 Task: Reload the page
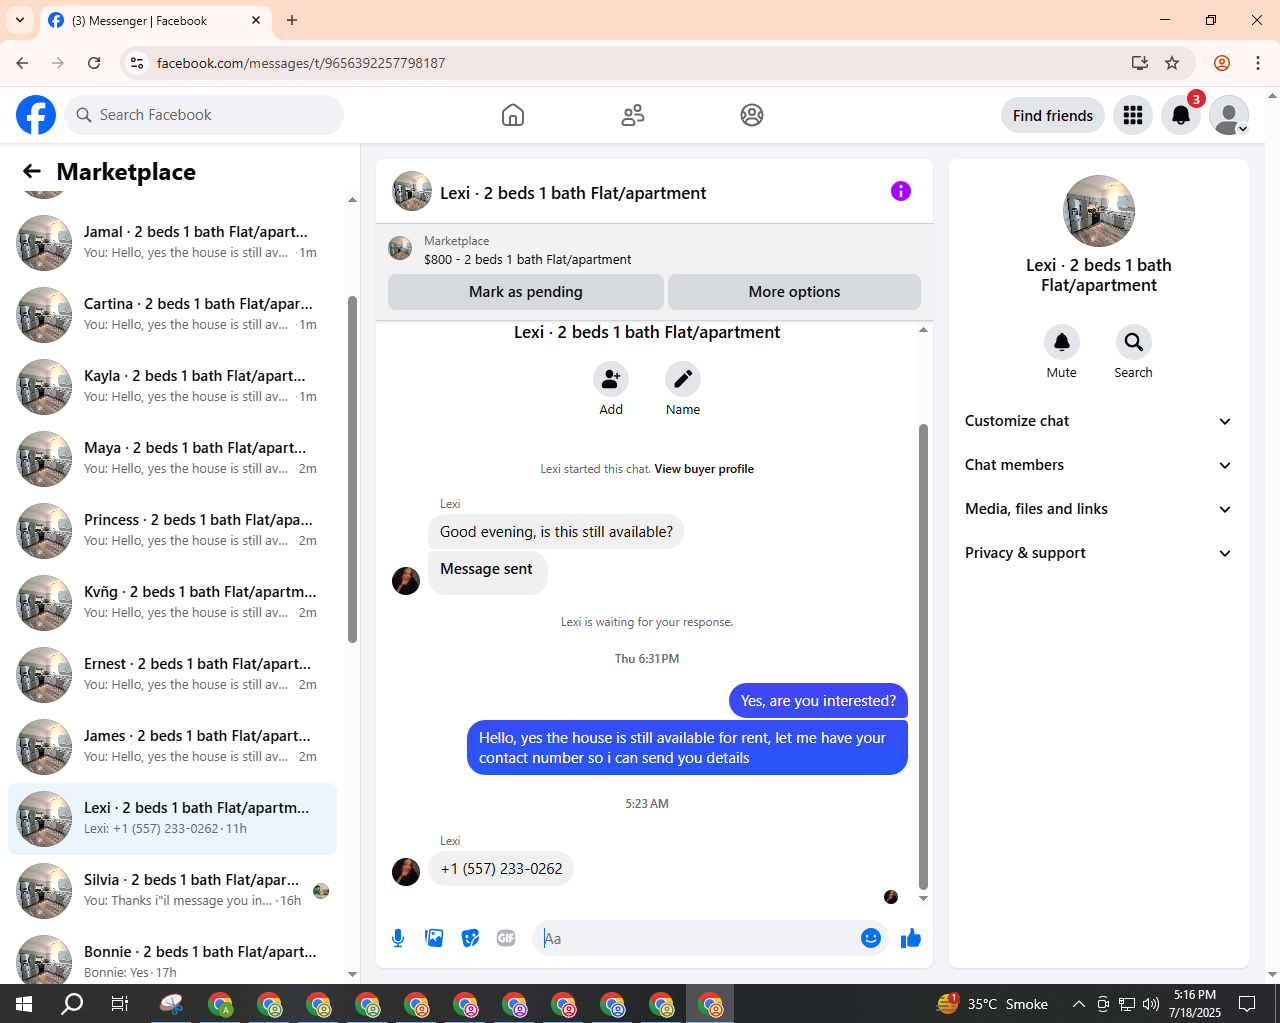pyautogui.click(x=94, y=63)
